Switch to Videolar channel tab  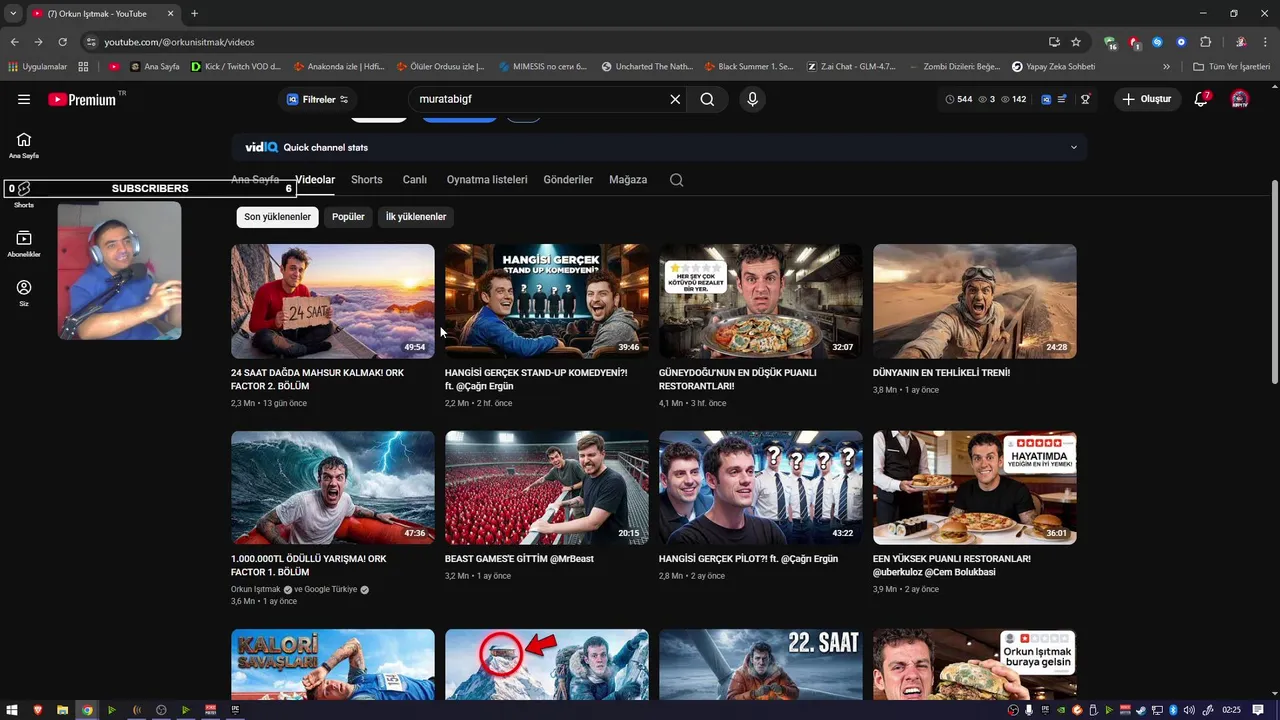pyautogui.click(x=315, y=180)
